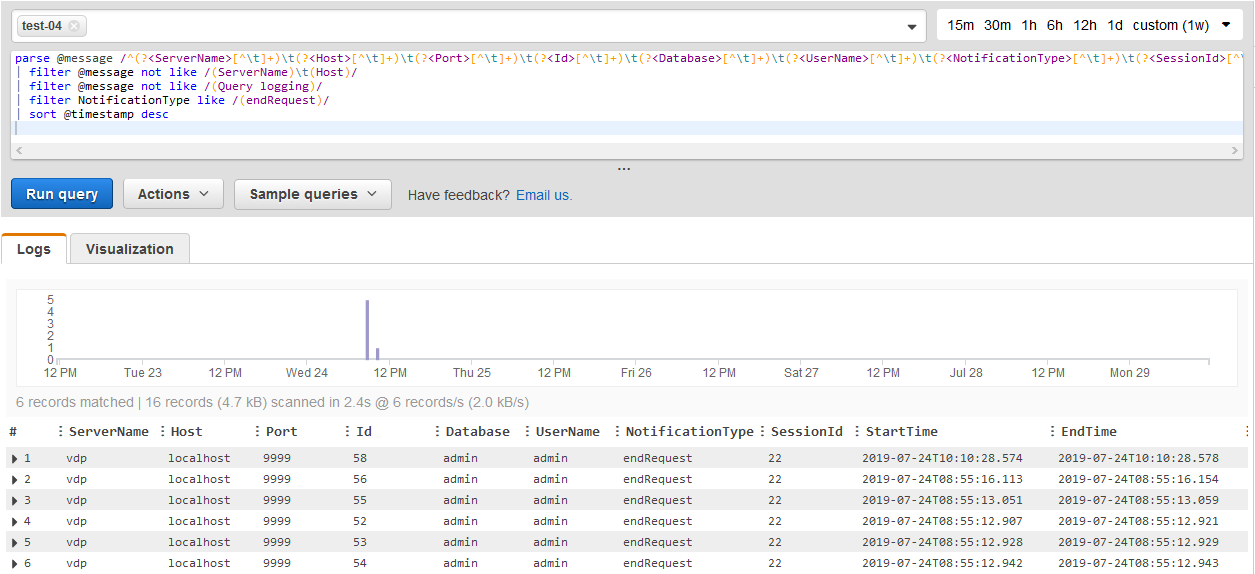1255x574 pixels.
Task: Click StartTime 2019-07-24T08:55:13.051 cell
Action: pyautogui.click(x=943, y=500)
